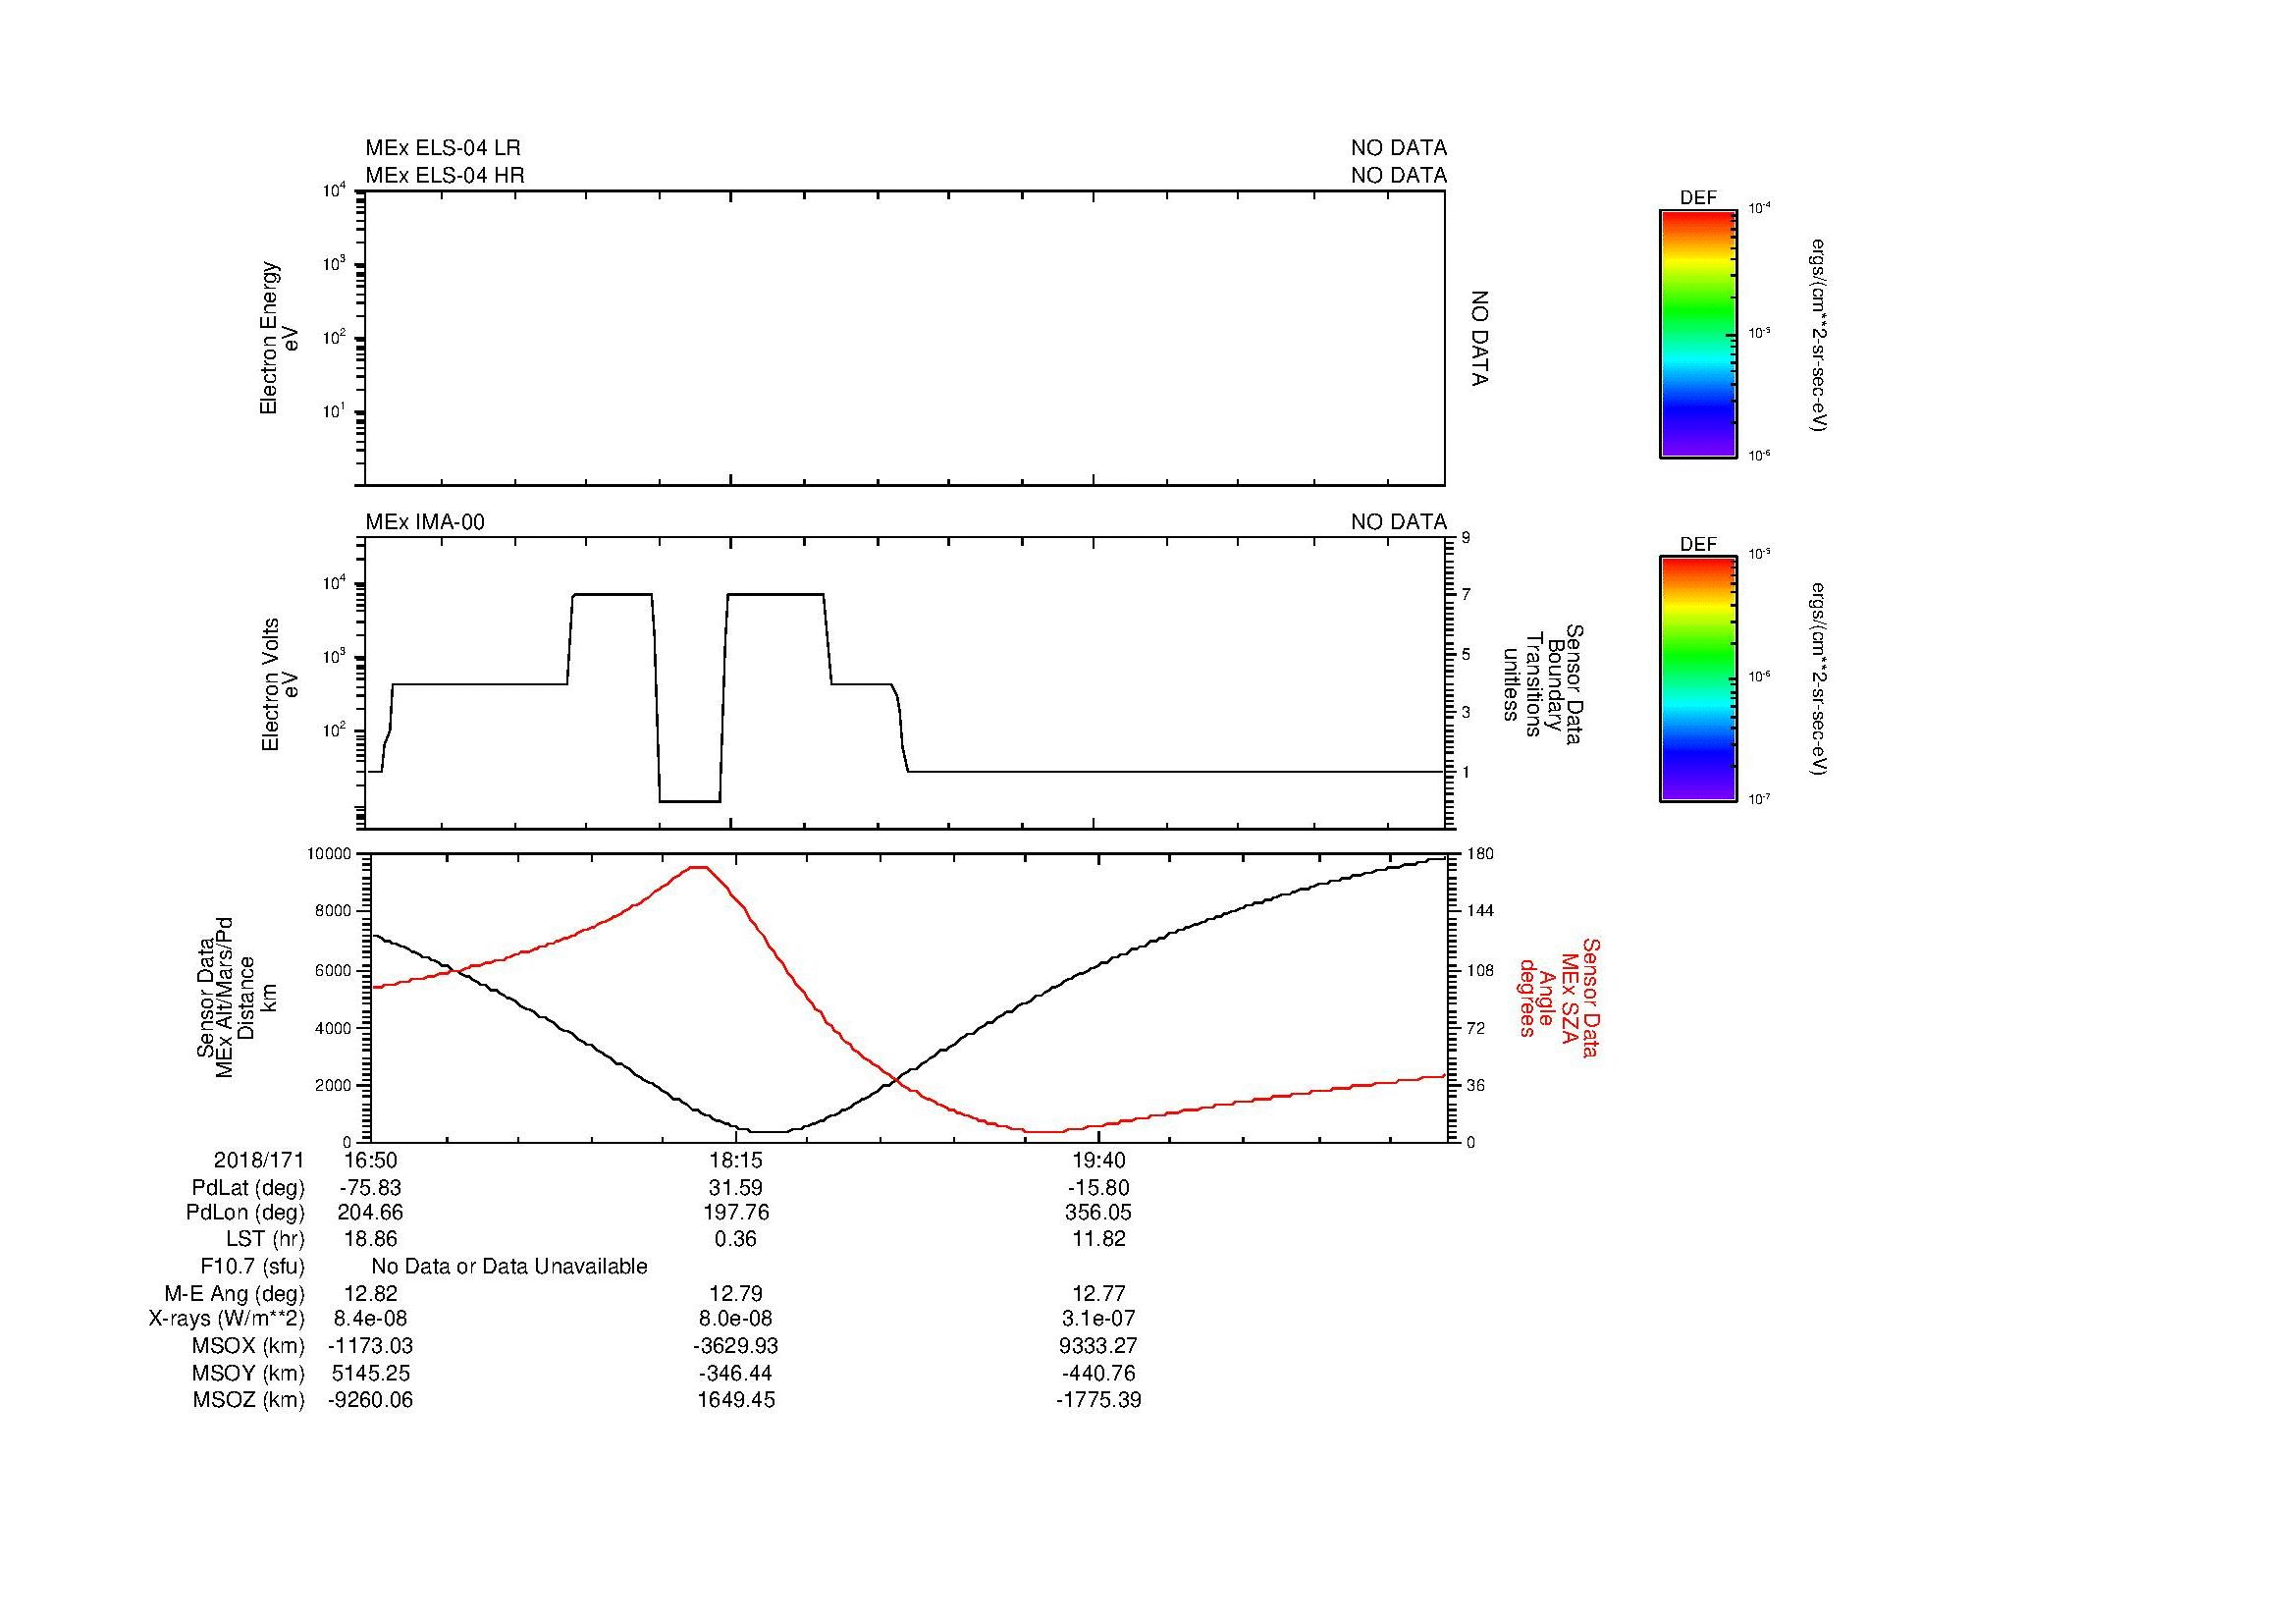This screenshot has height=1623, width=2296.
Task: Click the PdLon value 356.05
Action: [x=1099, y=1213]
